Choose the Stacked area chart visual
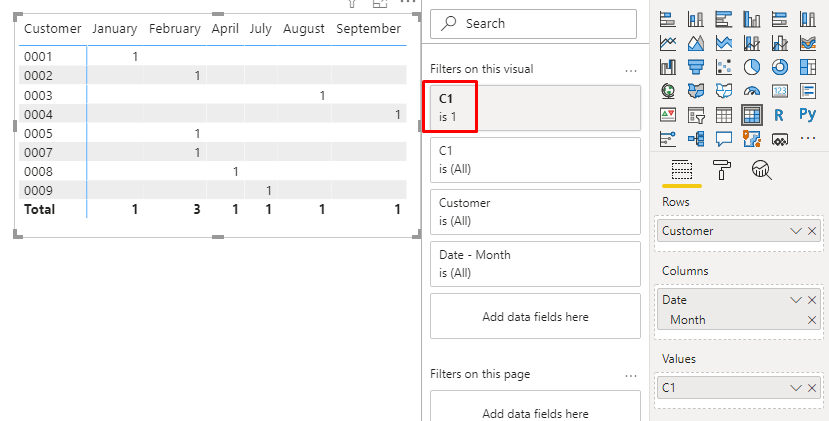Viewport: 829px width, 421px height. tap(724, 43)
